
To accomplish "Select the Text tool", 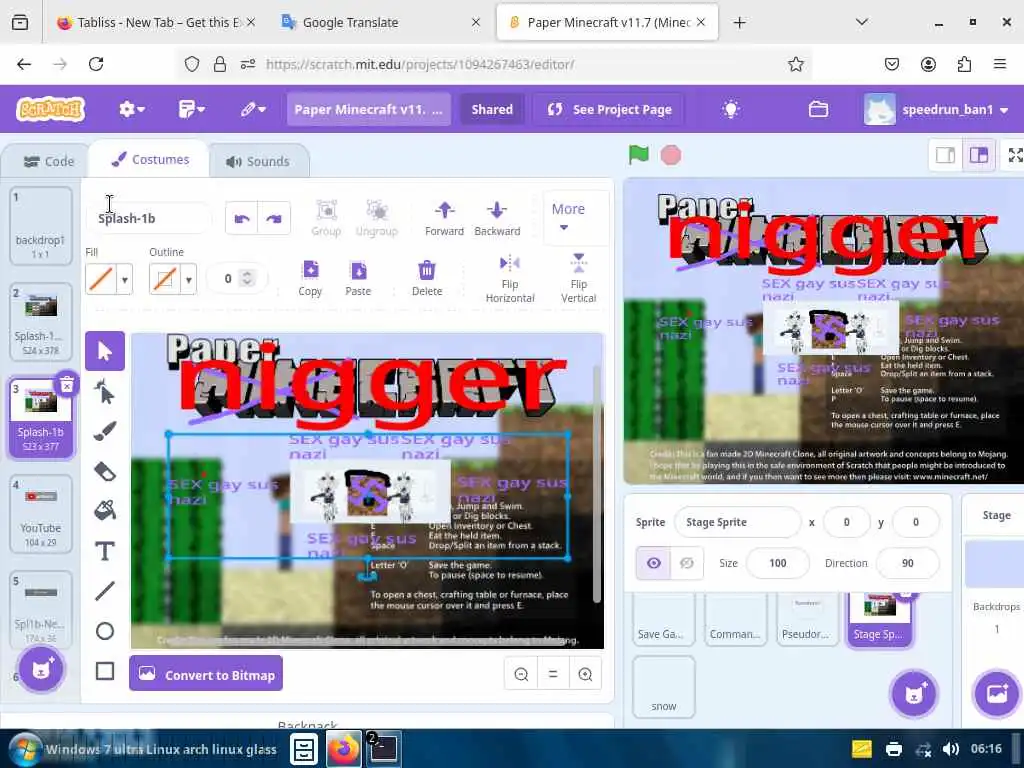I will click(104, 551).
